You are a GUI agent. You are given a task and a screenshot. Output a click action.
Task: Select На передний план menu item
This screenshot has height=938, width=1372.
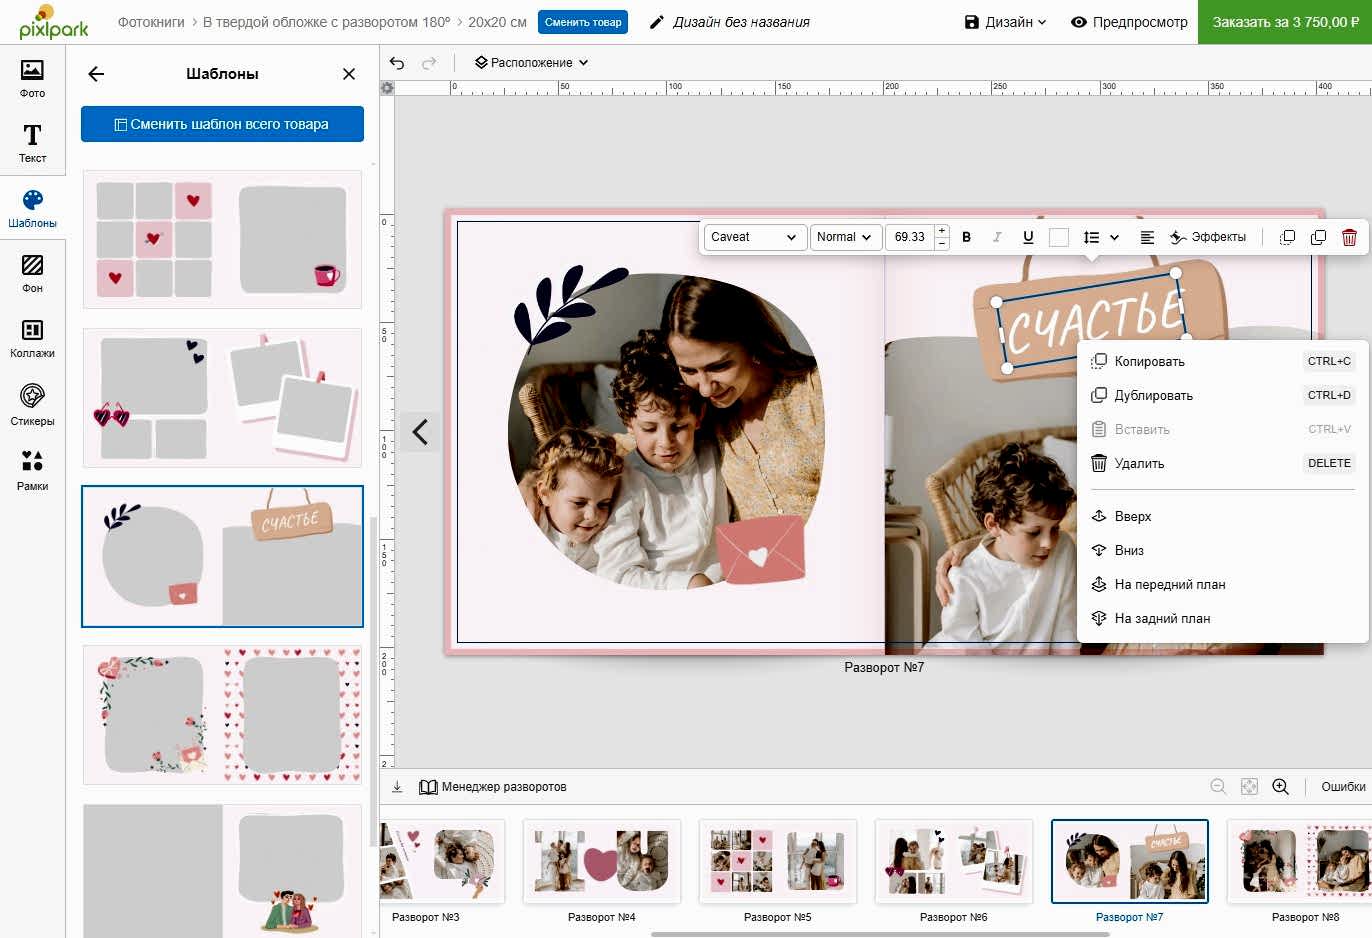(x=1169, y=584)
